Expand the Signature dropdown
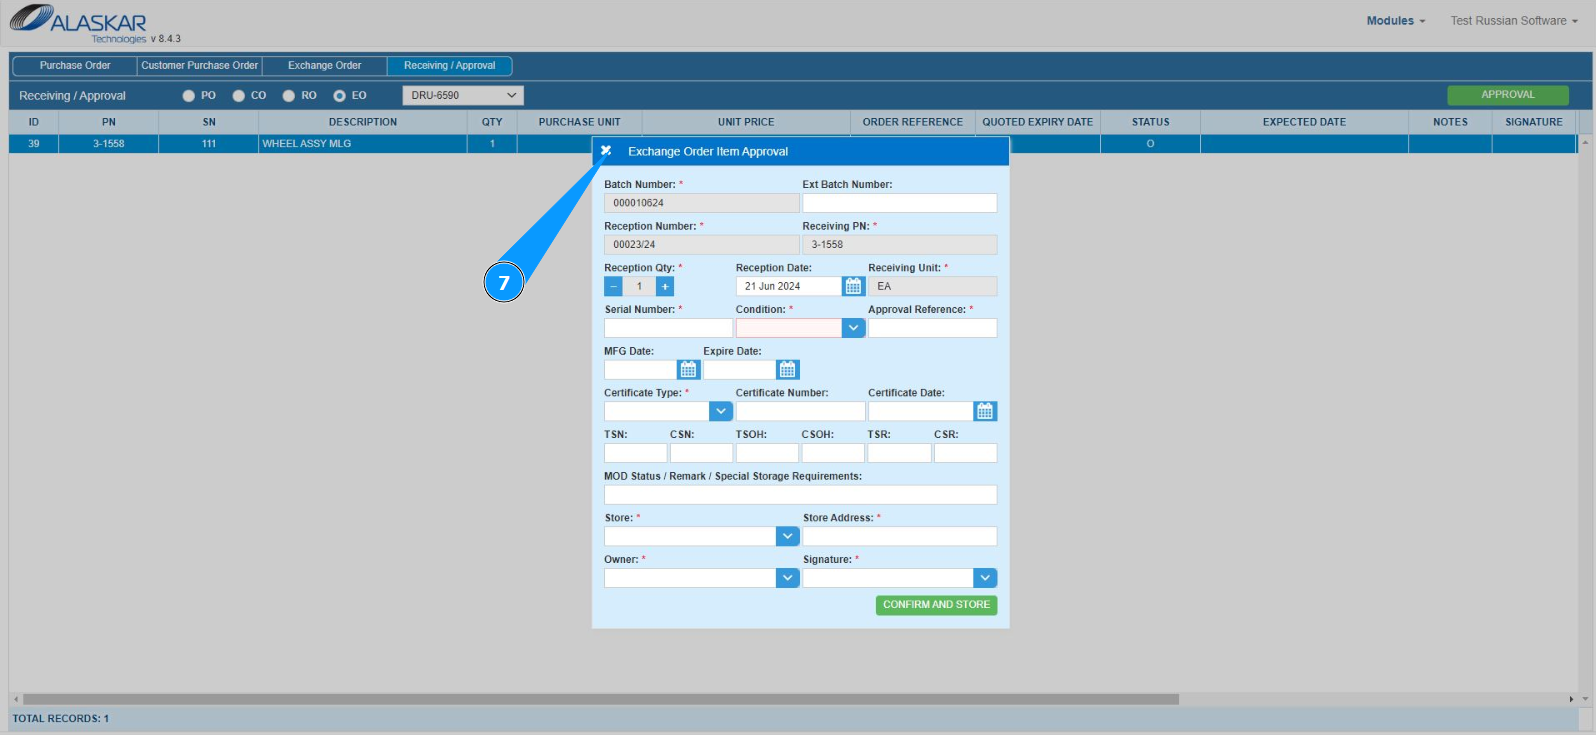Image resolution: width=1596 pixels, height=735 pixels. [986, 578]
